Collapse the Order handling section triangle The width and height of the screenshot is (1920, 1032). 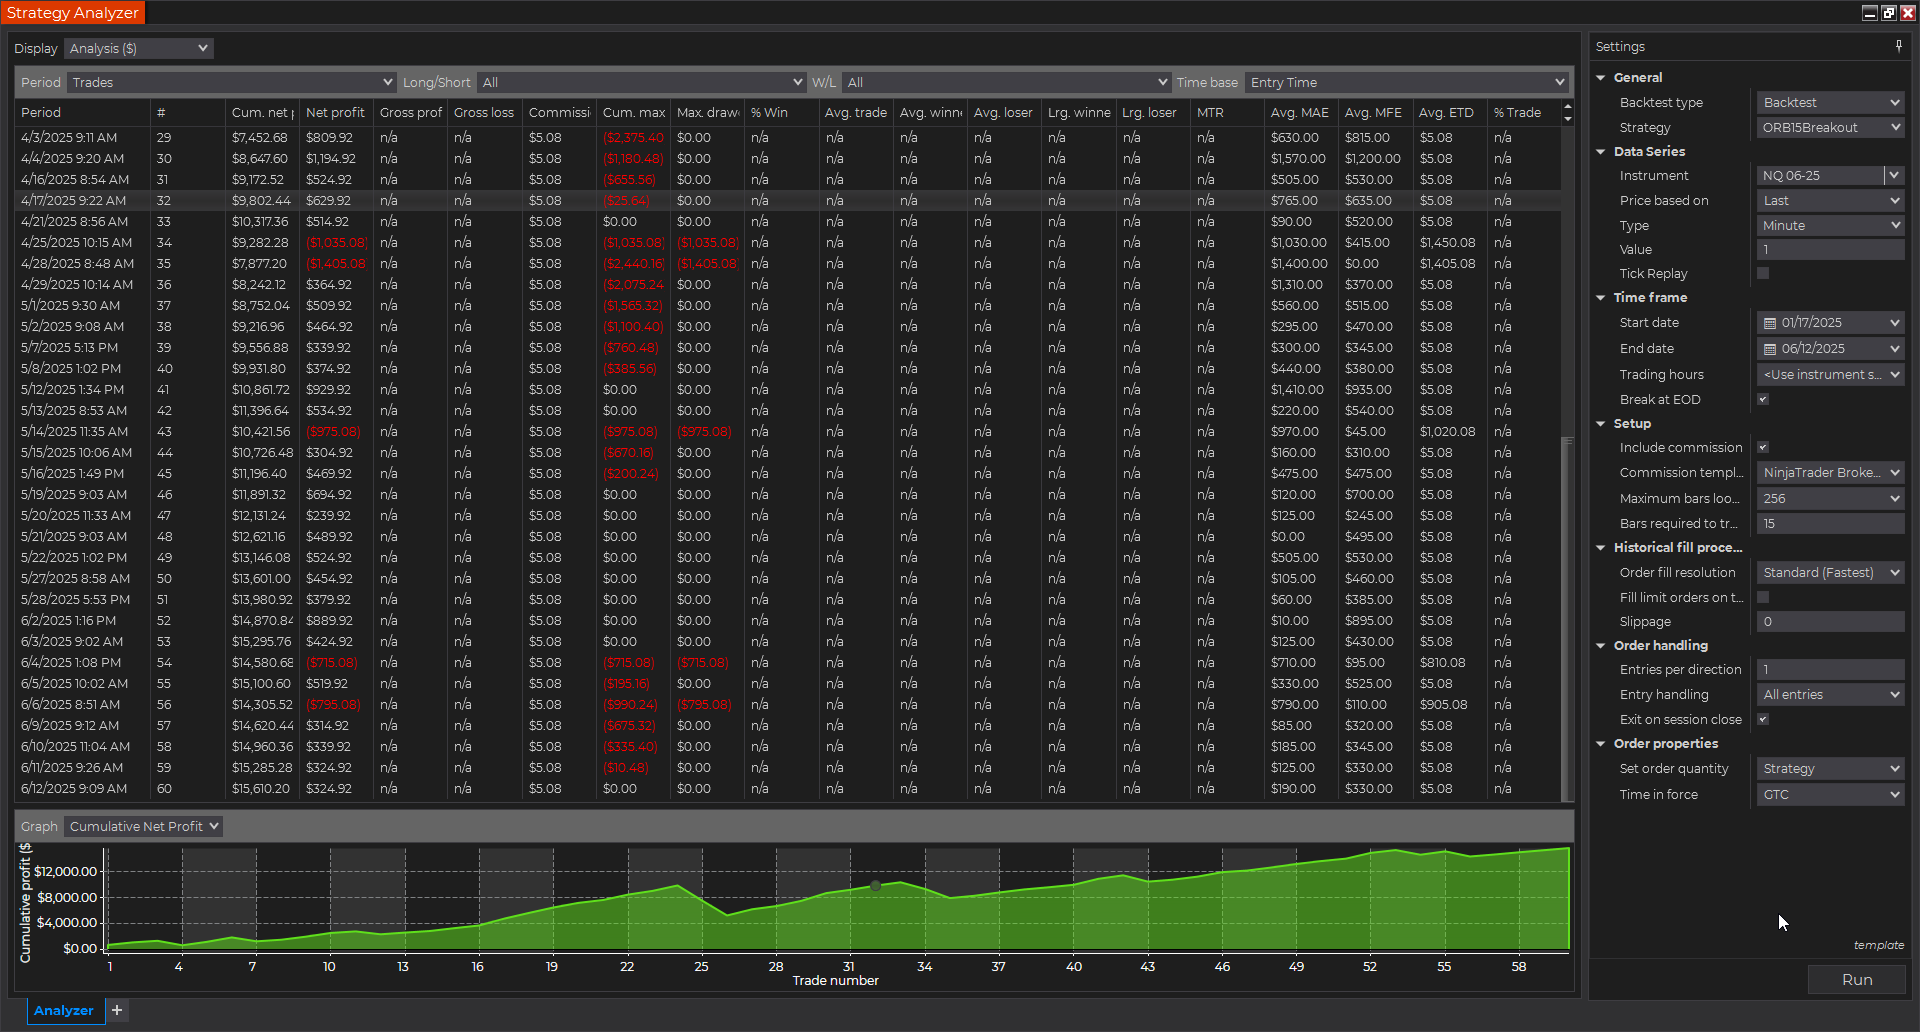pyautogui.click(x=1601, y=646)
